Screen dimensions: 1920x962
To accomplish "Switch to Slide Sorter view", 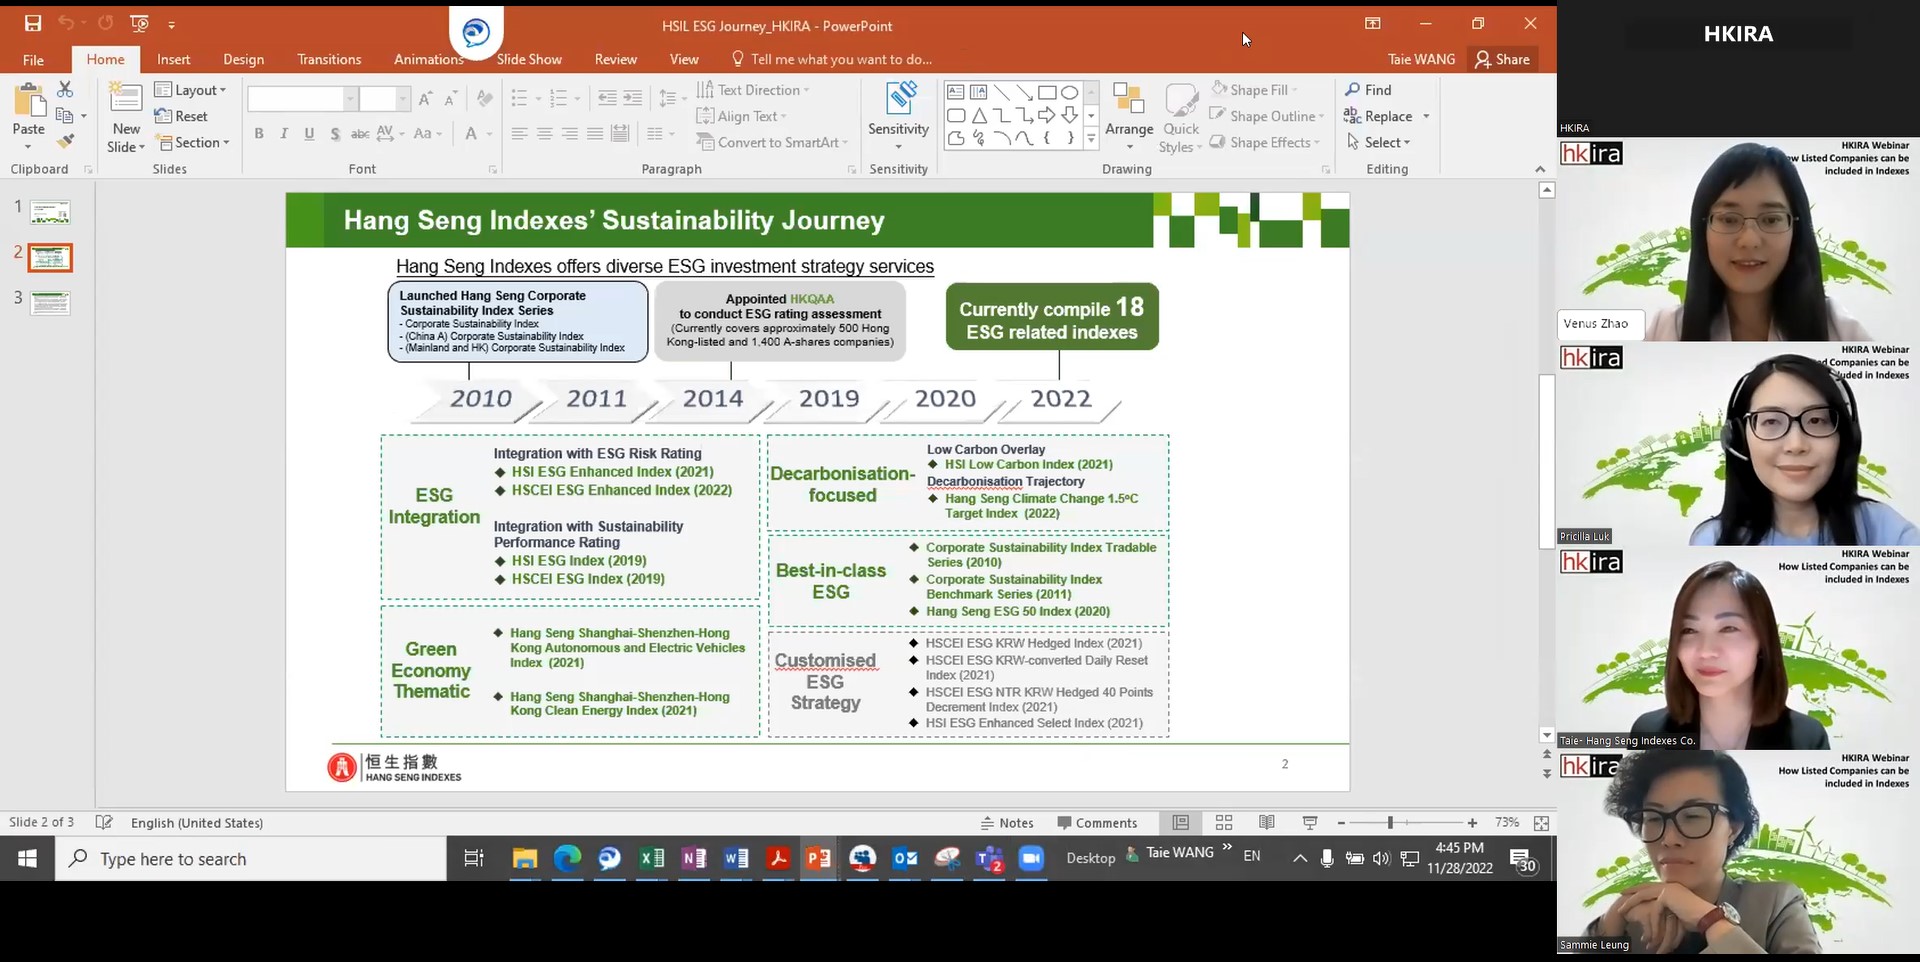I will coord(1224,823).
